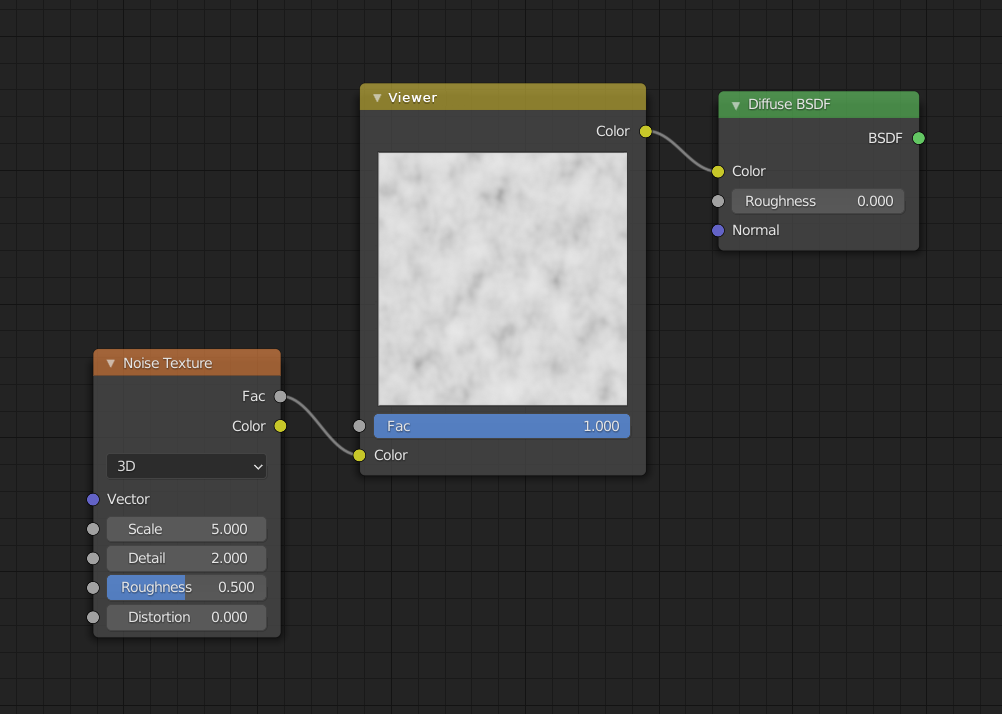Collapse the Noise Texture node triangle

click(111, 363)
